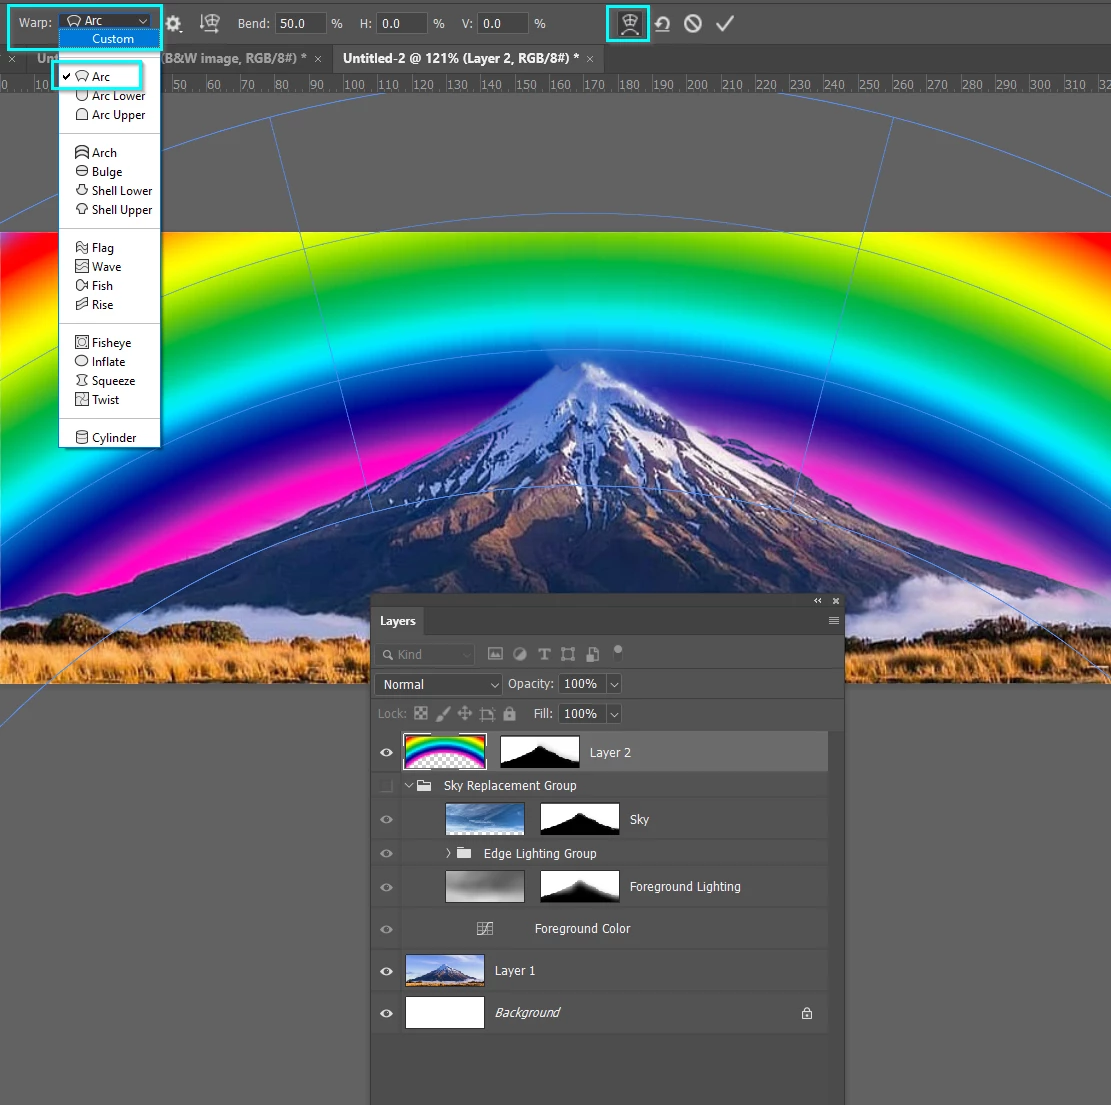Click the Opacity value field
The width and height of the screenshot is (1111, 1105).
click(582, 684)
